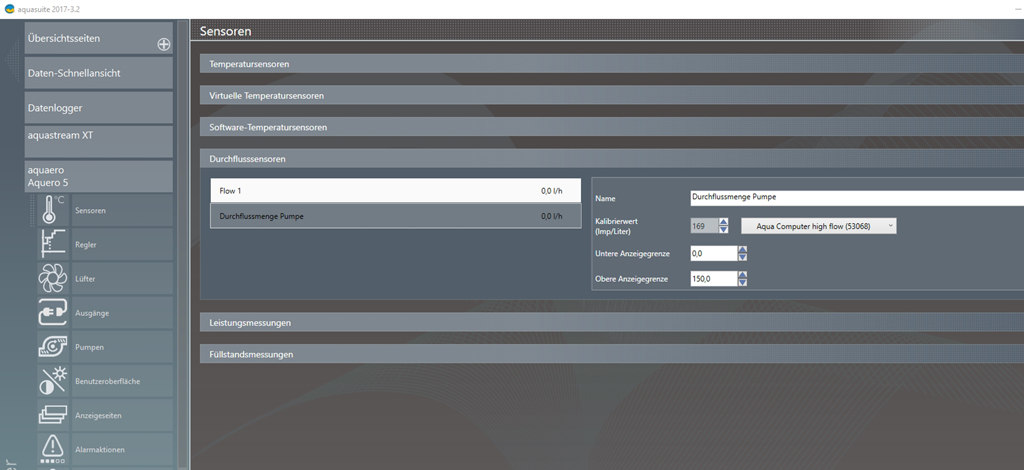Image resolution: width=1024 pixels, height=470 pixels.
Task: Open the Aqua Computer high flow dropdown
Action: tap(818, 226)
